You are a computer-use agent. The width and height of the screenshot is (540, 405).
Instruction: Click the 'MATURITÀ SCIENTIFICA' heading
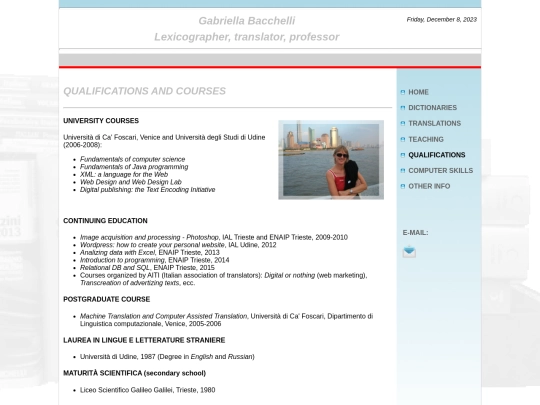(134, 373)
